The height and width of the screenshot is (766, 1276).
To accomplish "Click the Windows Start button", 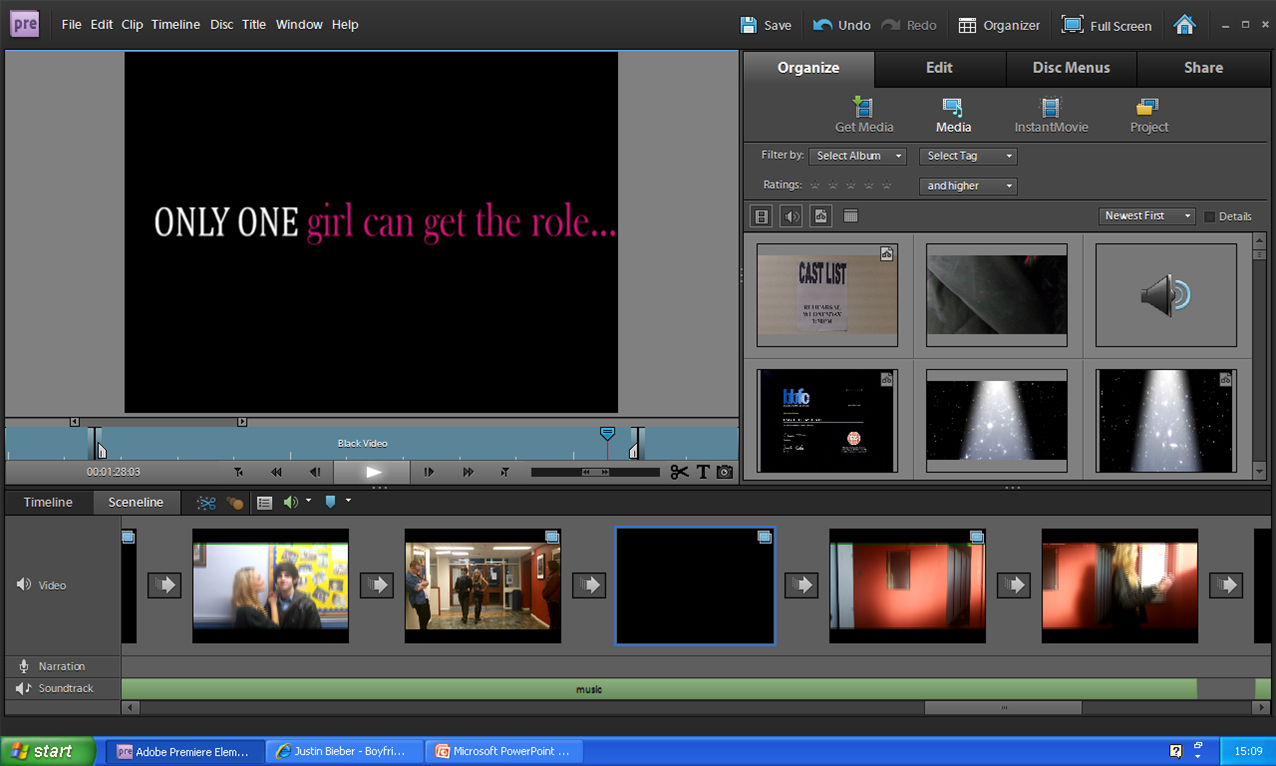I will pos(48,751).
